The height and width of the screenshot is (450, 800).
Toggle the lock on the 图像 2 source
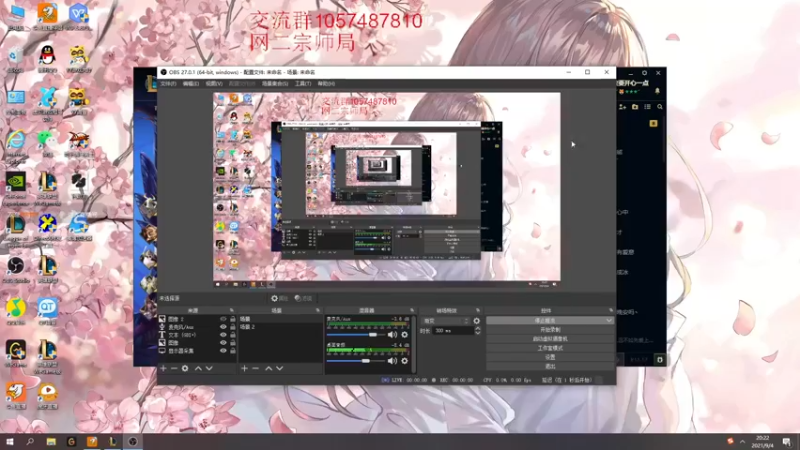coord(233,319)
